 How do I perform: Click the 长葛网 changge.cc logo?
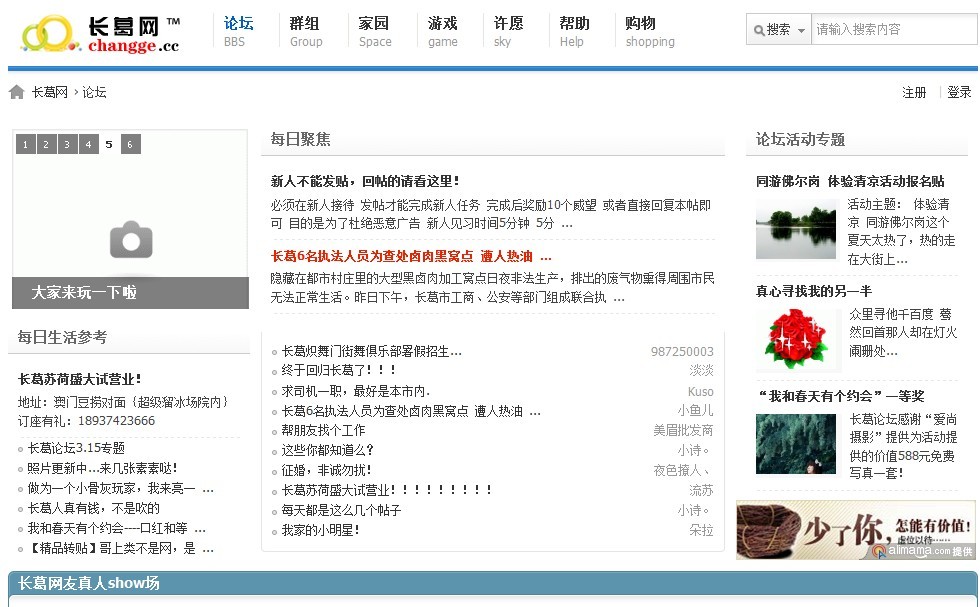[x=101, y=34]
